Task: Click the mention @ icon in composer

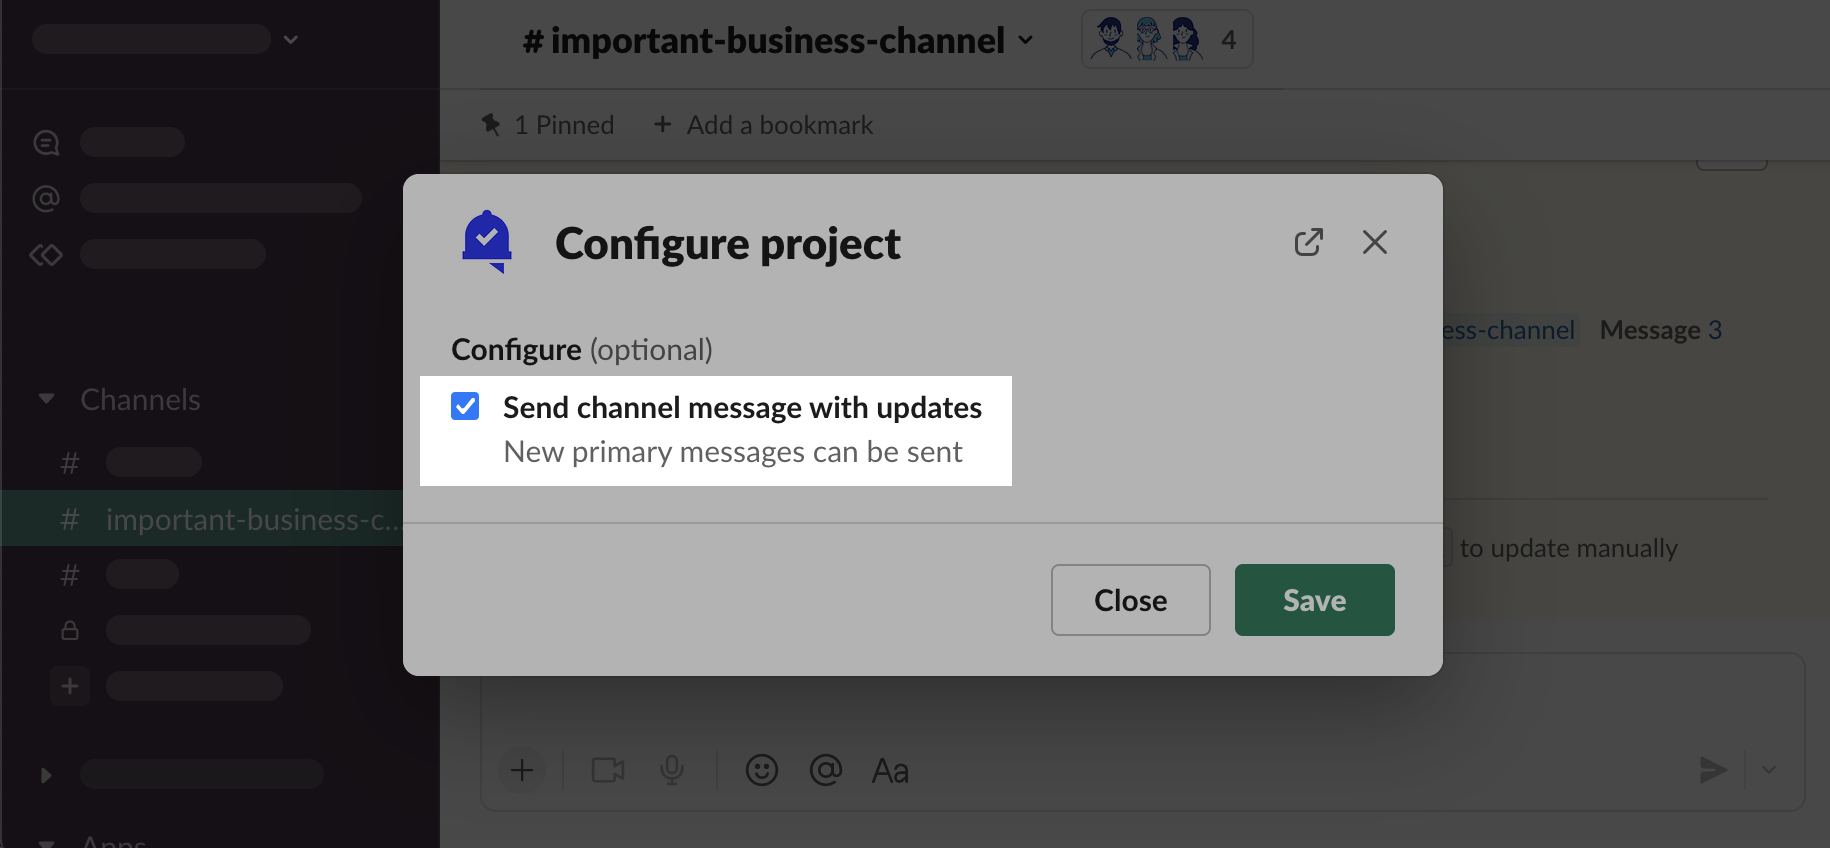Action: click(825, 770)
